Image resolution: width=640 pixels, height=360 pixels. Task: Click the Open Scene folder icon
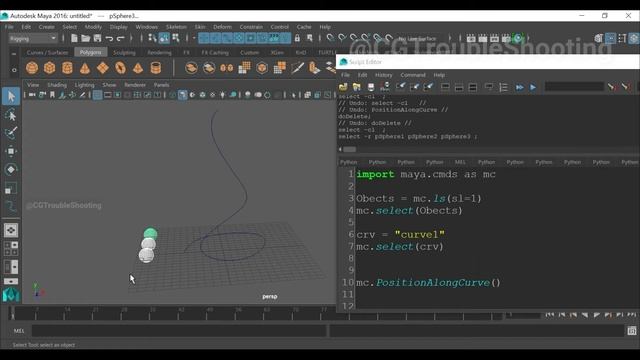(x=85, y=38)
